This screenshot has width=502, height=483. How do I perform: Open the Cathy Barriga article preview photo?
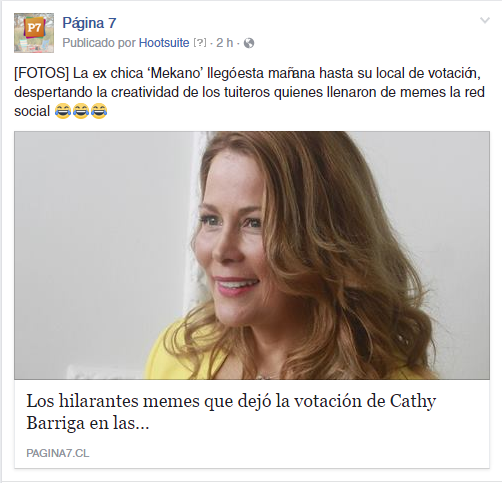[x=252, y=255]
